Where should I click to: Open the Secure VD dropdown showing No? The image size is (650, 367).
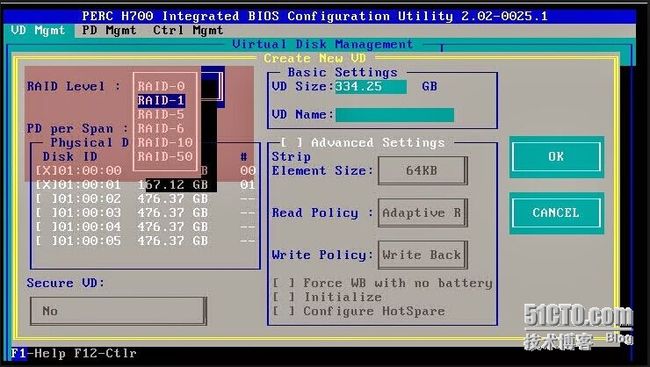coord(118,311)
